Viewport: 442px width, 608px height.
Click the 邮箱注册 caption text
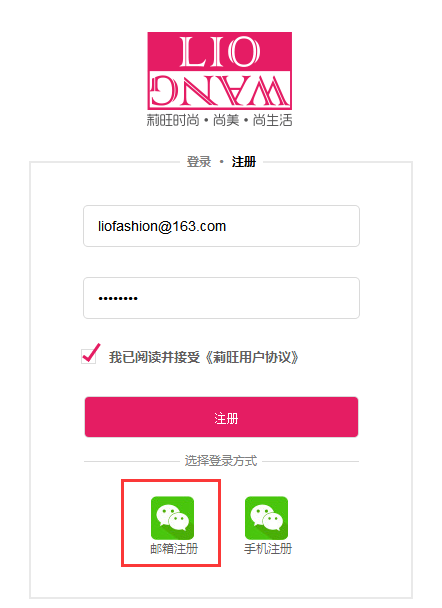(174, 548)
